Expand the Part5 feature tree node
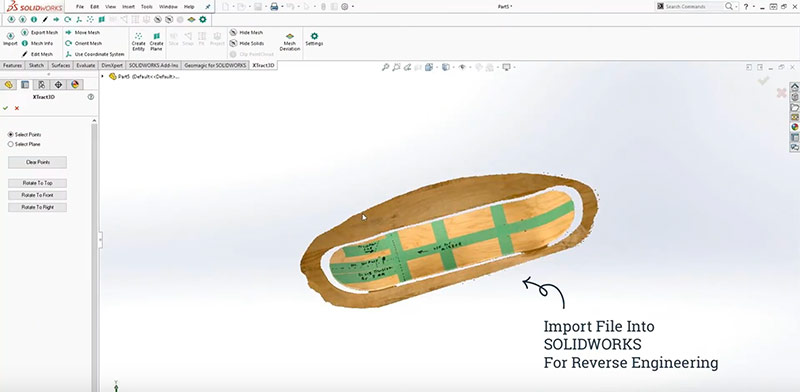The width and height of the screenshot is (800, 392). 103,77
